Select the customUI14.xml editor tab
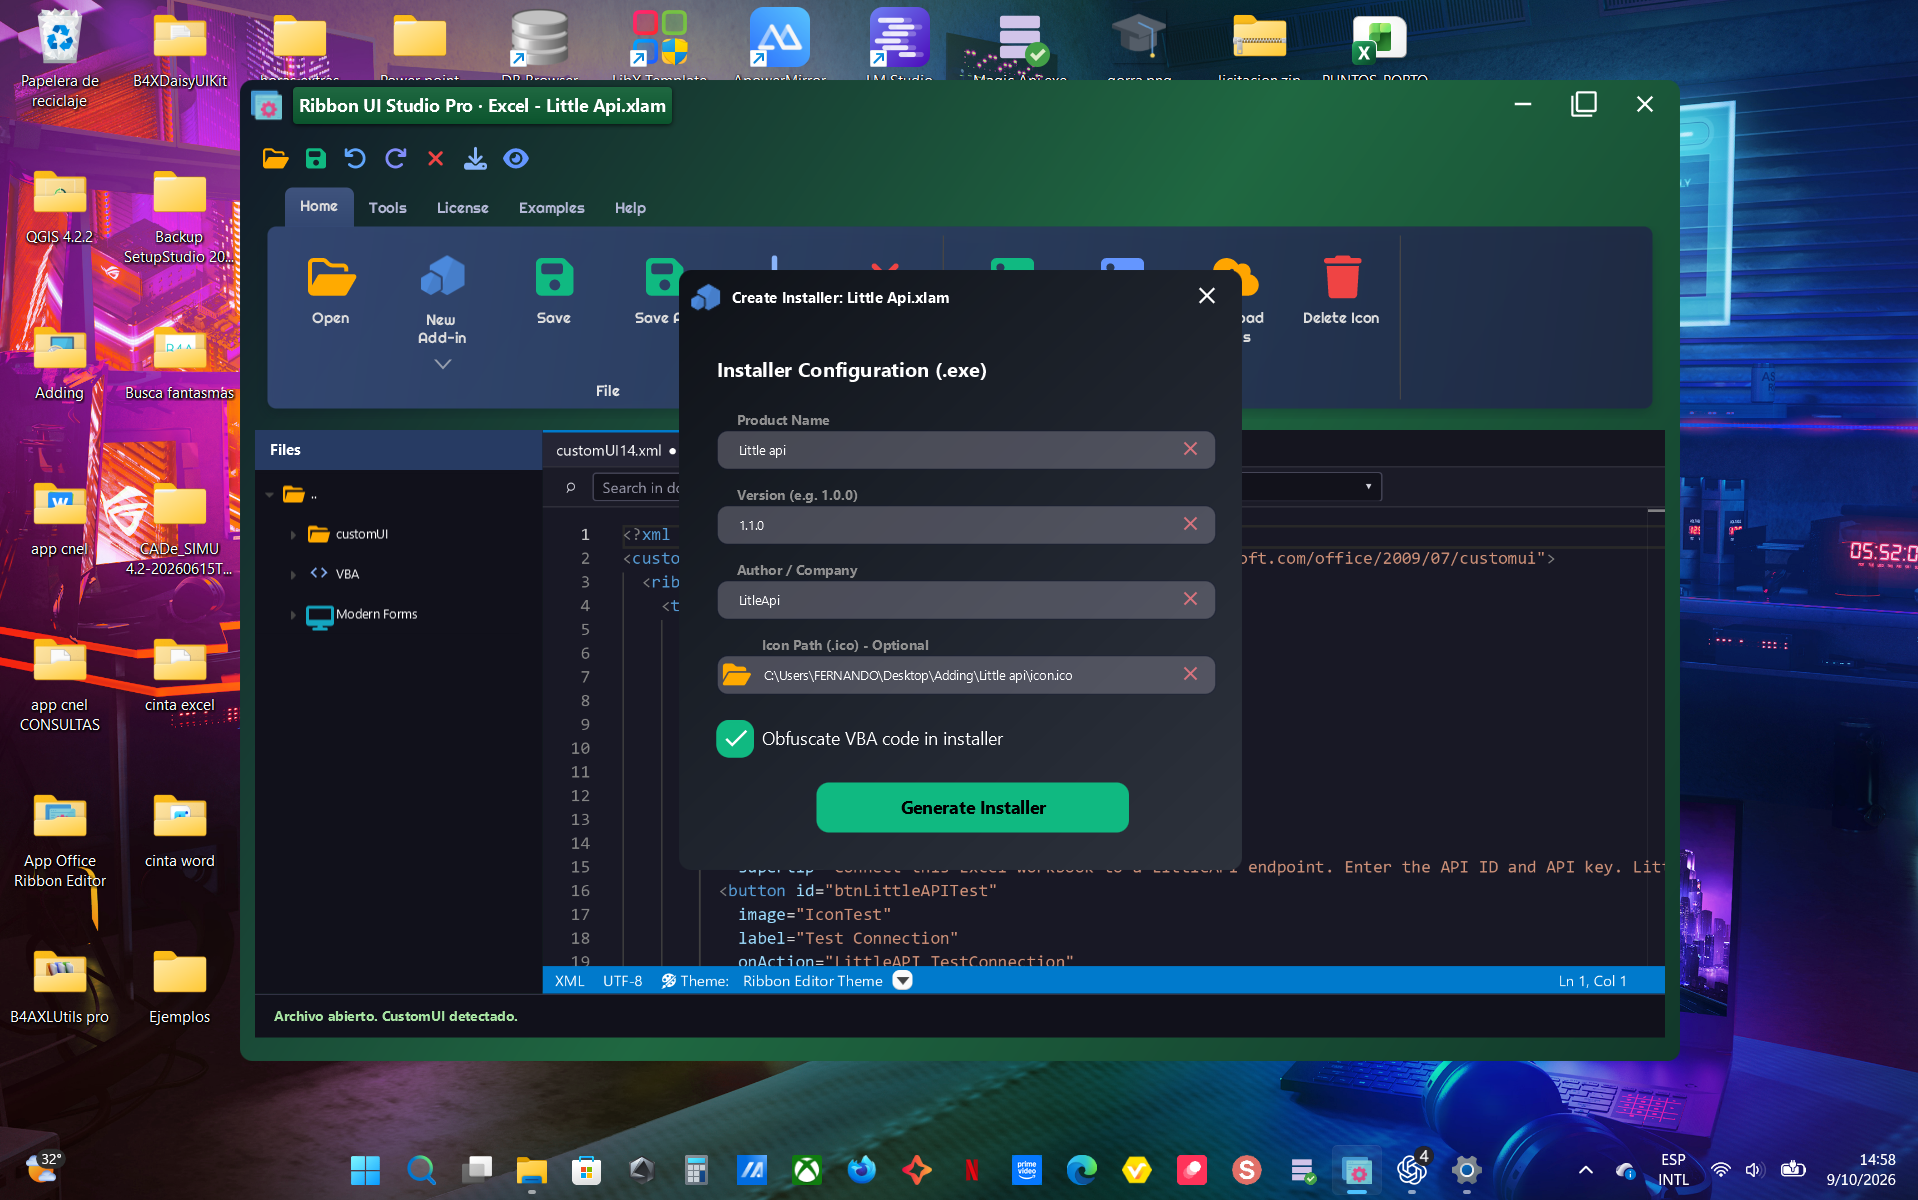Screen dimensions: 1918x1200 (x=610, y=451)
